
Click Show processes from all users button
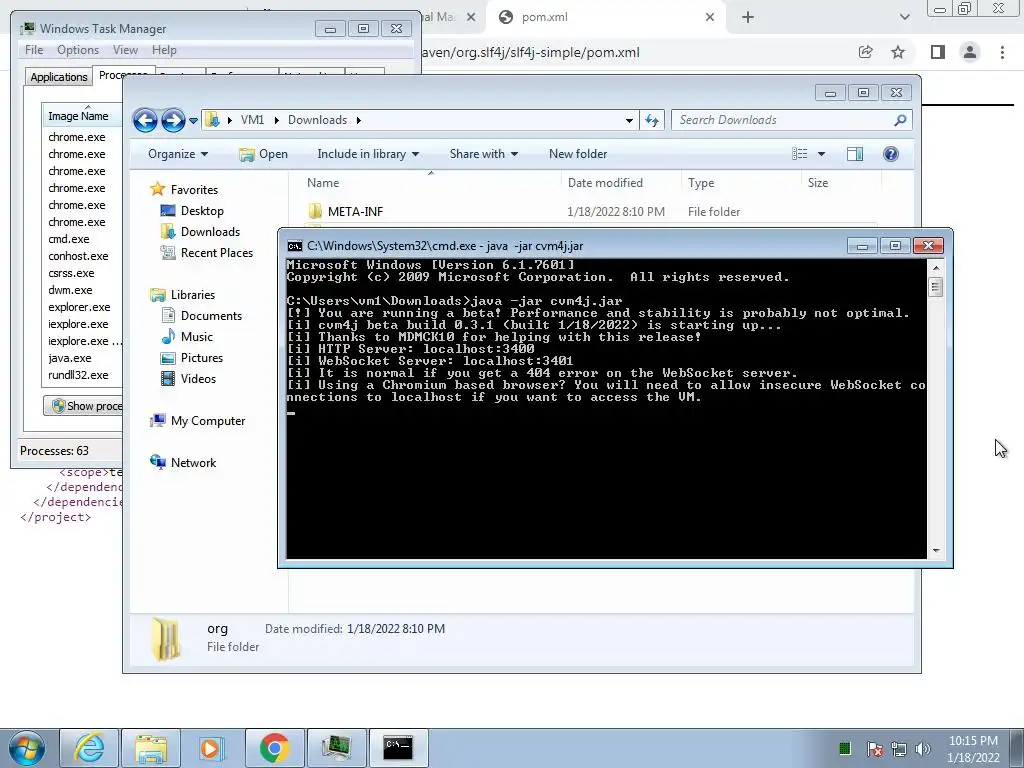tap(83, 406)
